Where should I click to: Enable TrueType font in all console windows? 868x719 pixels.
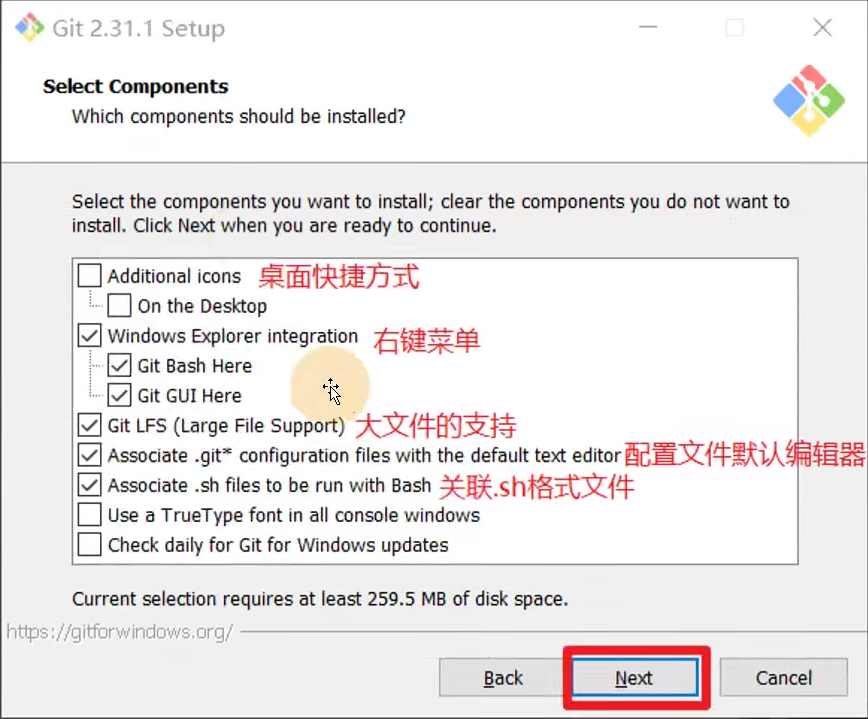click(x=90, y=515)
